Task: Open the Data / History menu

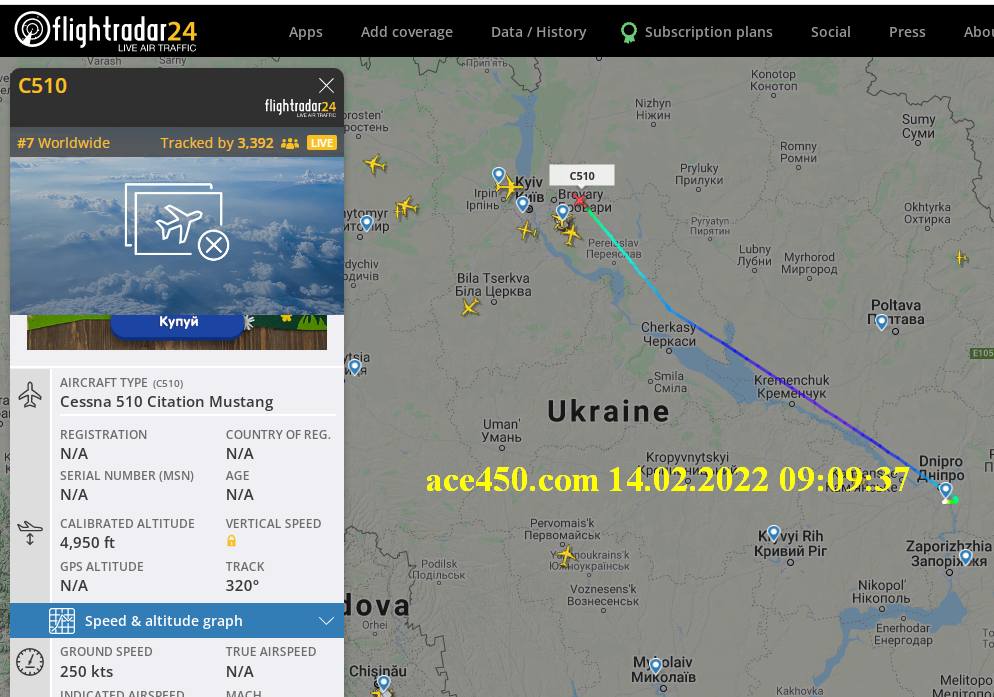Action: [538, 32]
